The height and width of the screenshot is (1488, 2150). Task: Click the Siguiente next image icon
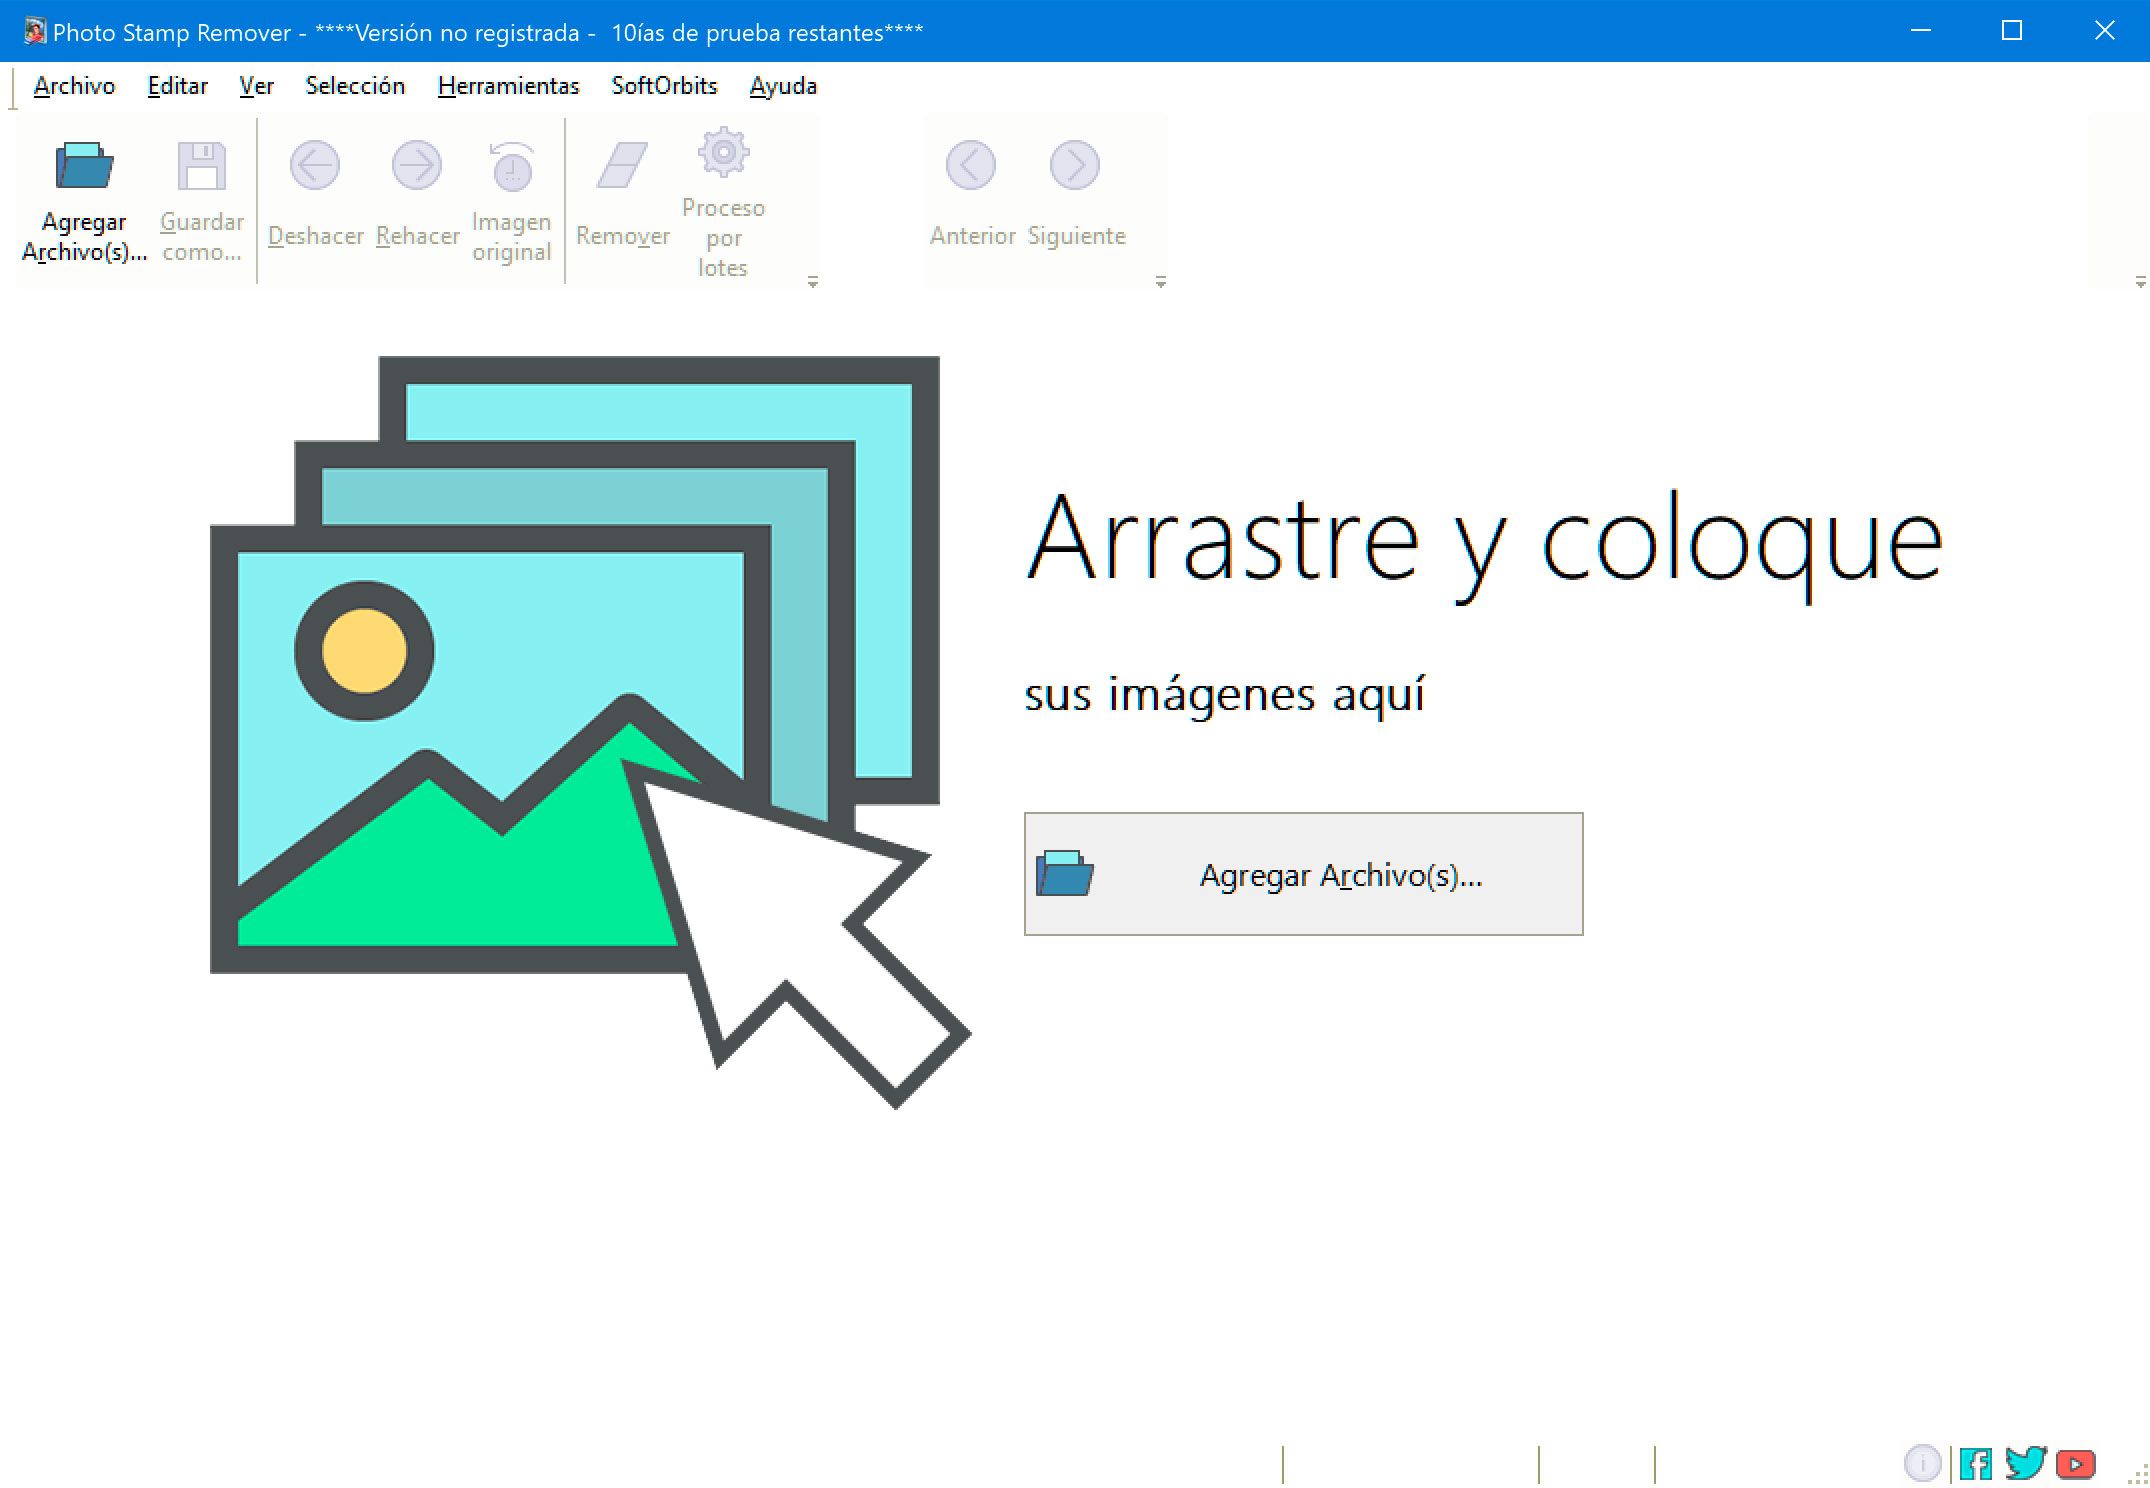1075,165
